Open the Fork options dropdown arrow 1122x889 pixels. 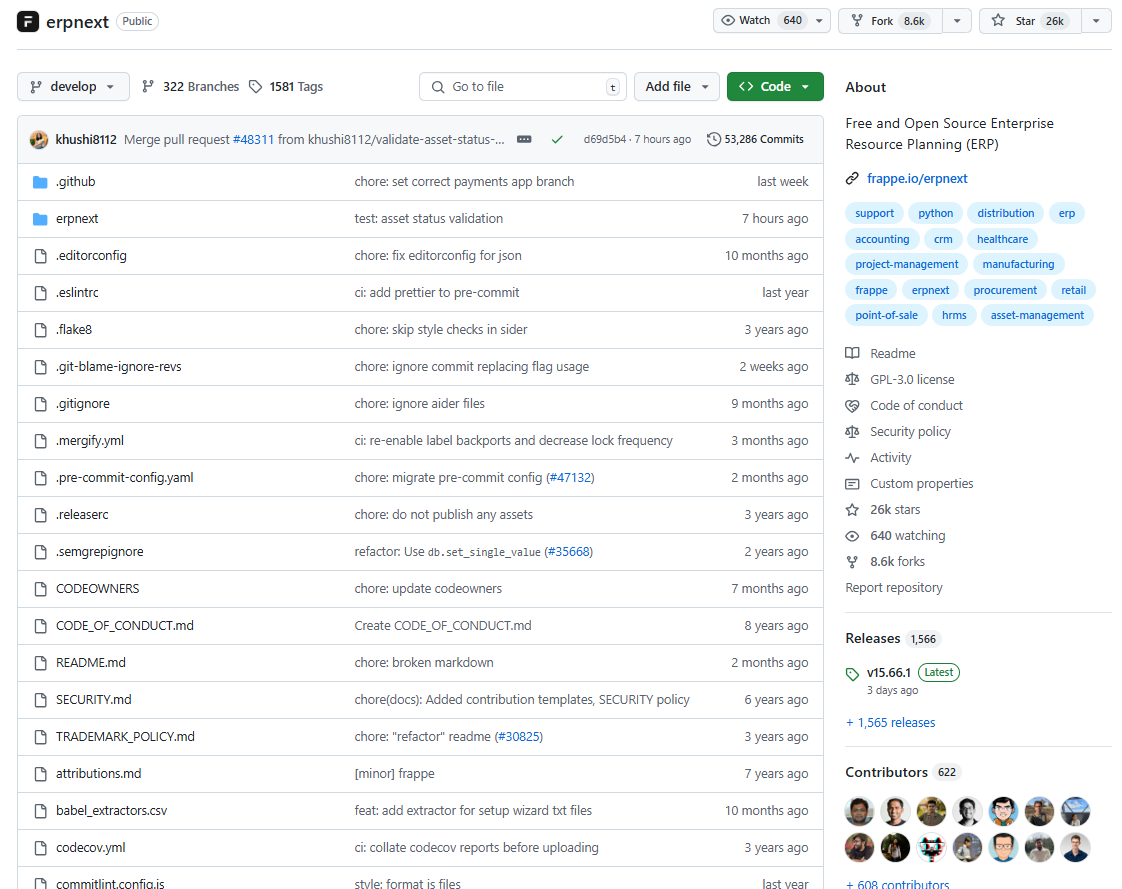[x=957, y=21]
